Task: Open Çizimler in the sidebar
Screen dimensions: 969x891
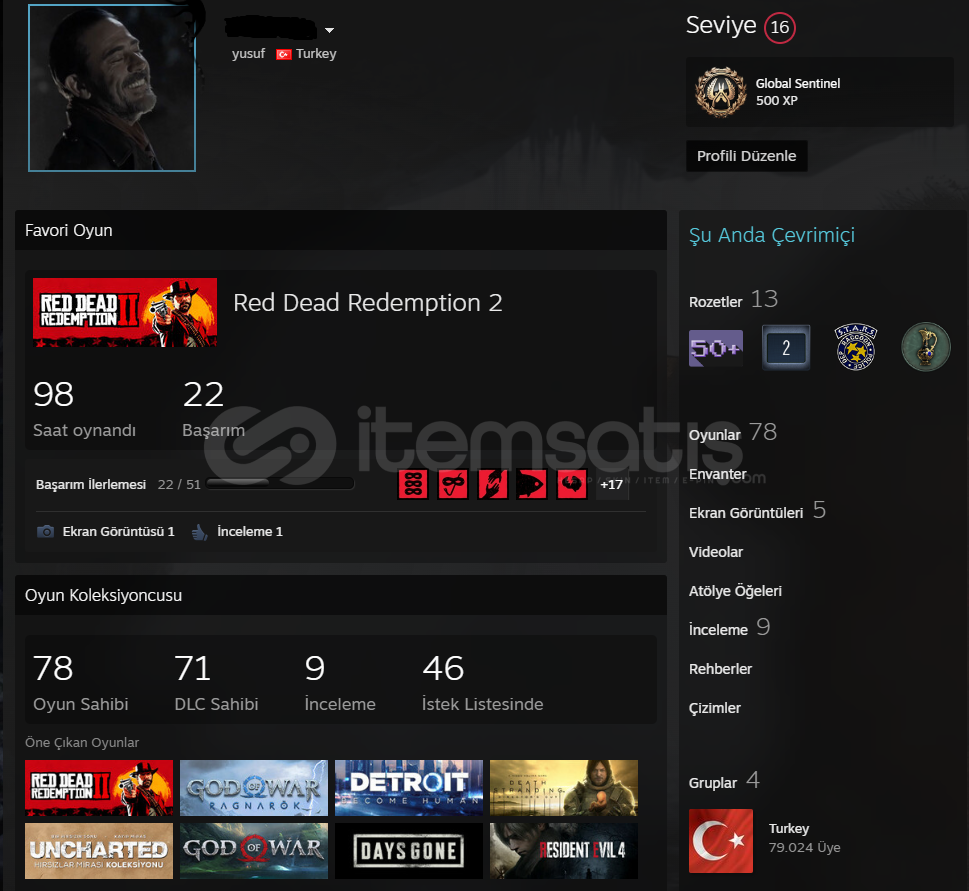Action: click(x=714, y=708)
